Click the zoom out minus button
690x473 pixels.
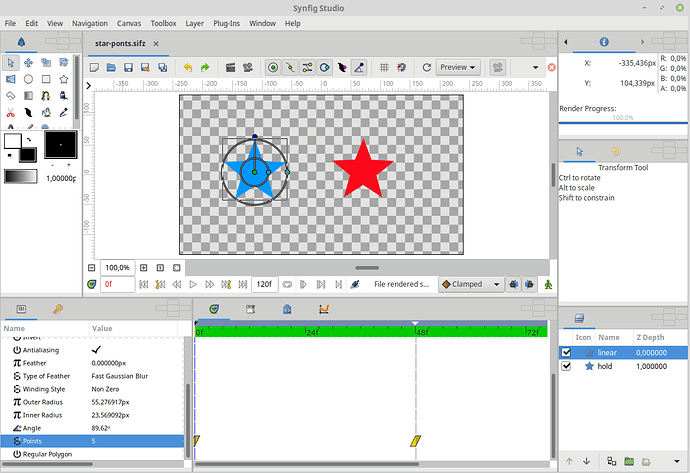point(92,268)
